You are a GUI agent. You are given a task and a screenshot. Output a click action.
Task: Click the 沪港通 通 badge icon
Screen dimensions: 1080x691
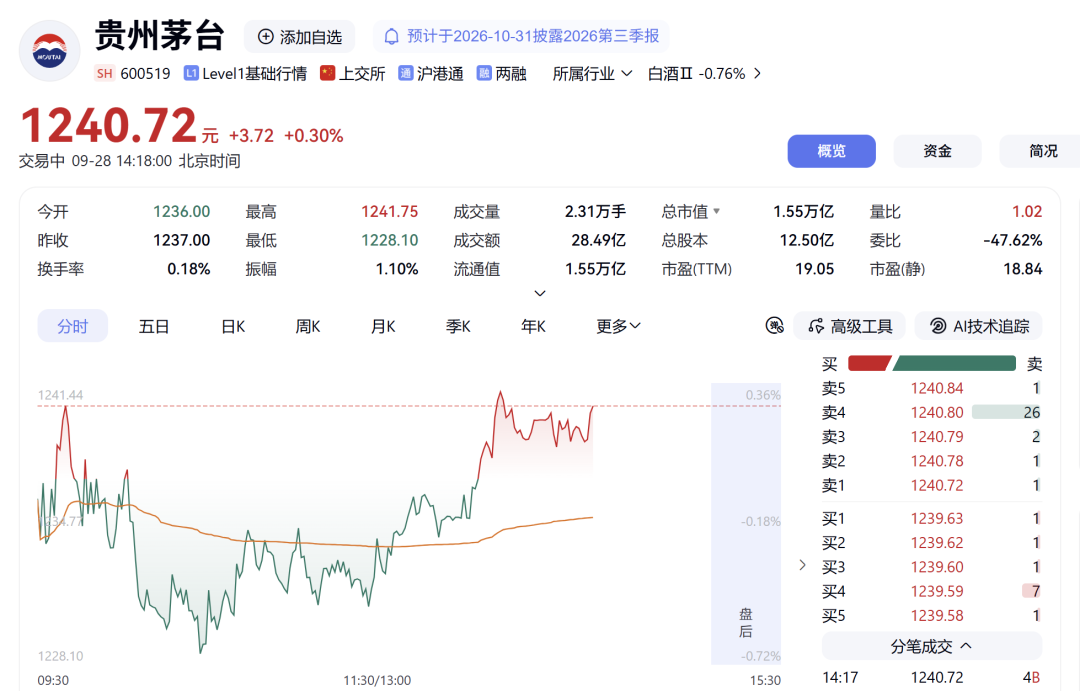(x=406, y=73)
